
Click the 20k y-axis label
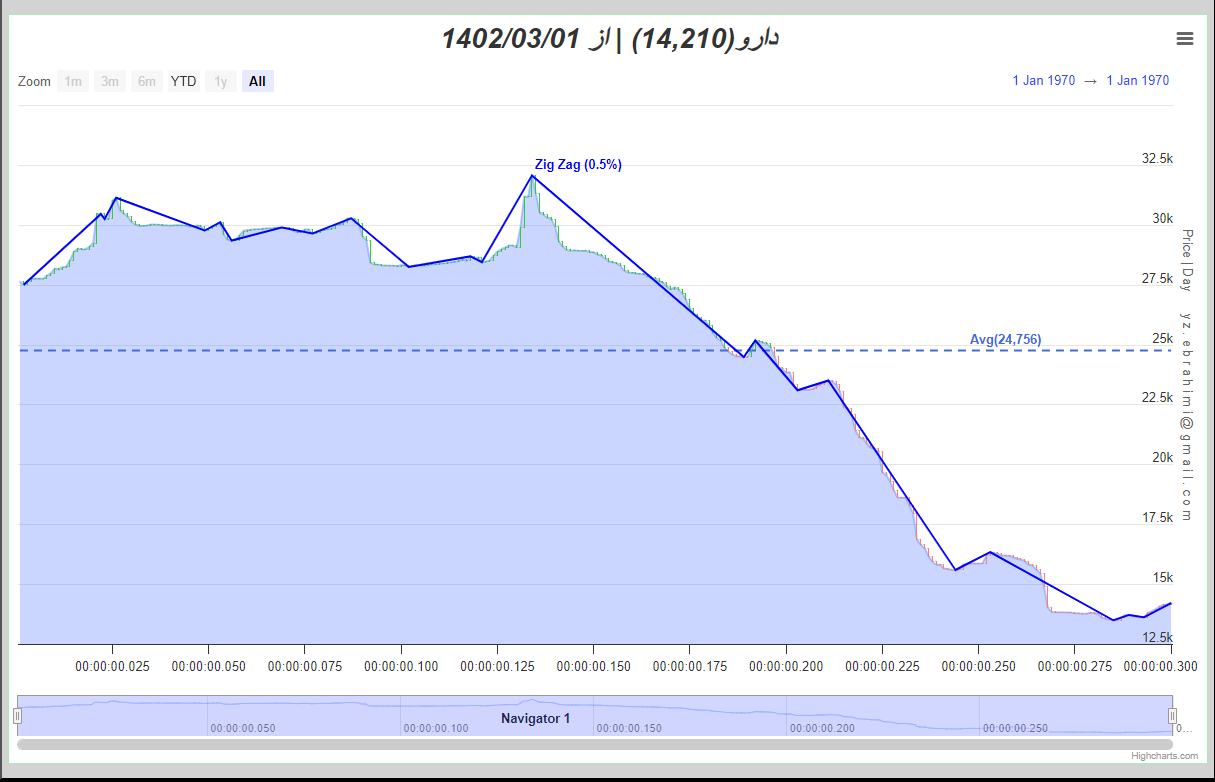tap(1163, 457)
